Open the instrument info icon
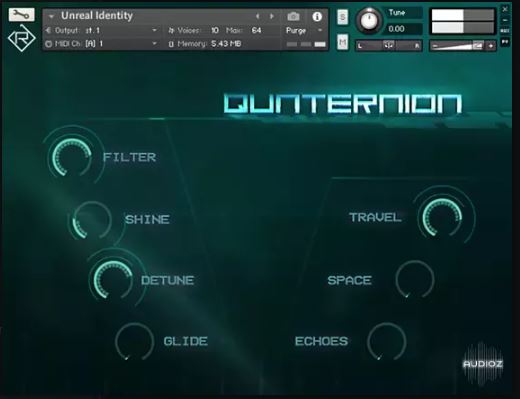This screenshot has height=399, width=520. coord(317,16)
